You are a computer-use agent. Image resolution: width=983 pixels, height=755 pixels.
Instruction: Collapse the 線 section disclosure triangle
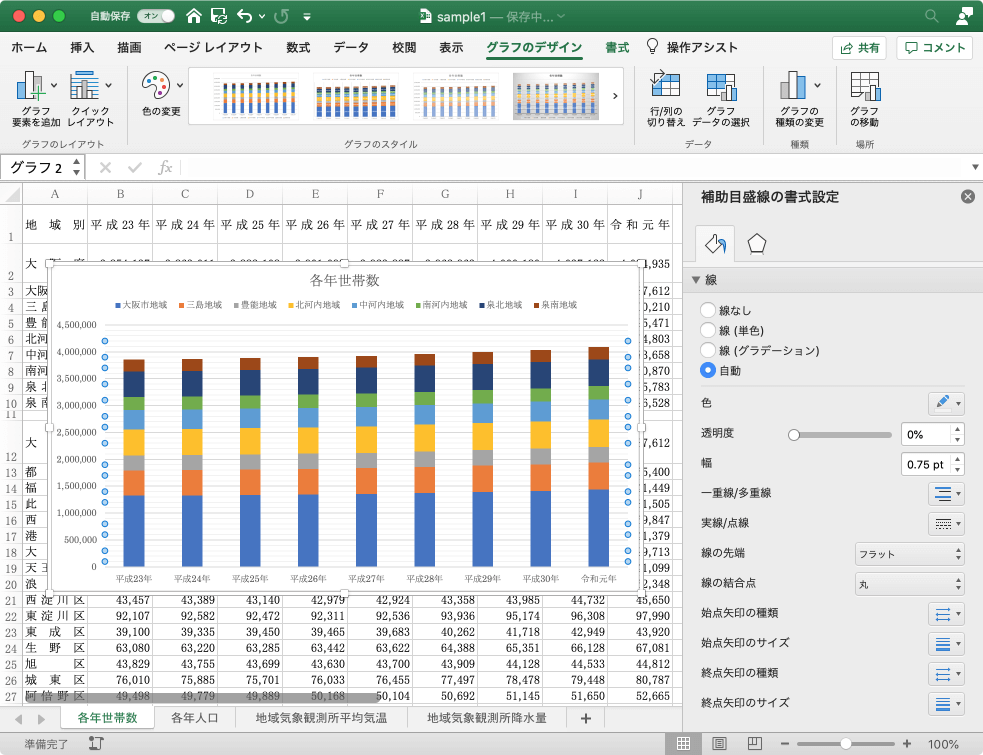point(696,280)
